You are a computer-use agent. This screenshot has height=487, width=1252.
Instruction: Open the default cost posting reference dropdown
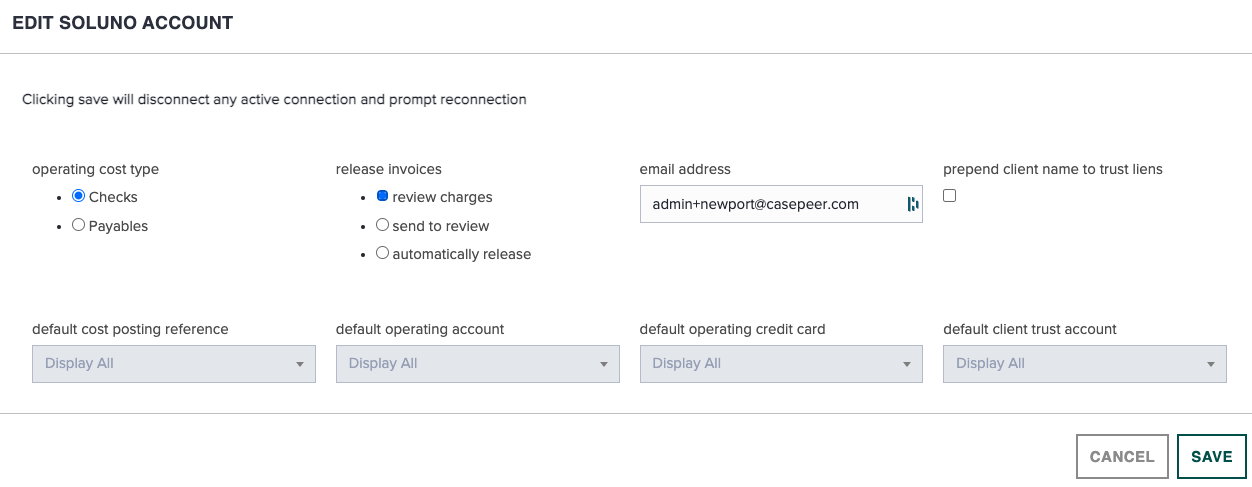point(174,364)
